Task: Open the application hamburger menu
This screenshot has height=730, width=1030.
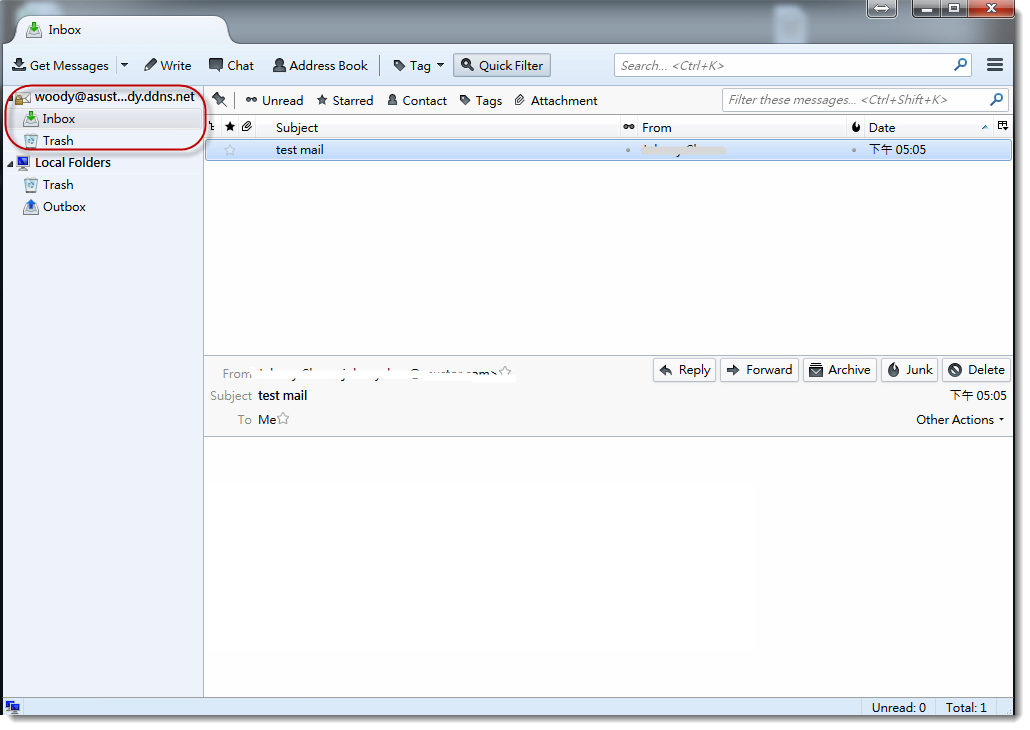Action: 994,64
